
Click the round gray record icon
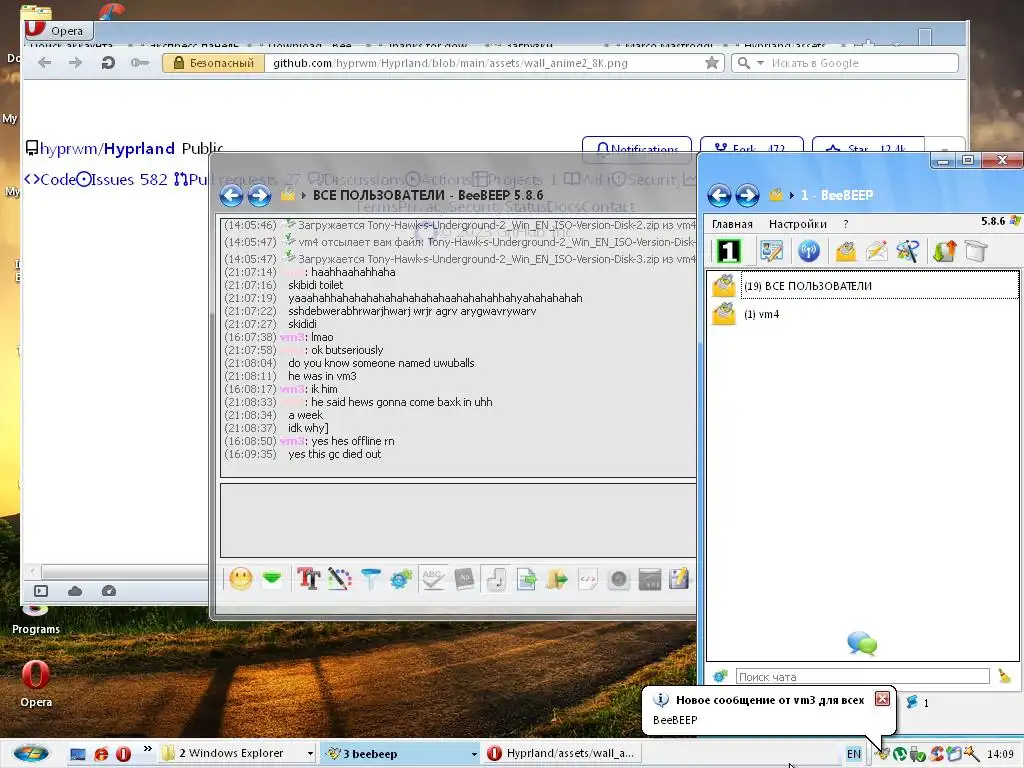(618, 579)
